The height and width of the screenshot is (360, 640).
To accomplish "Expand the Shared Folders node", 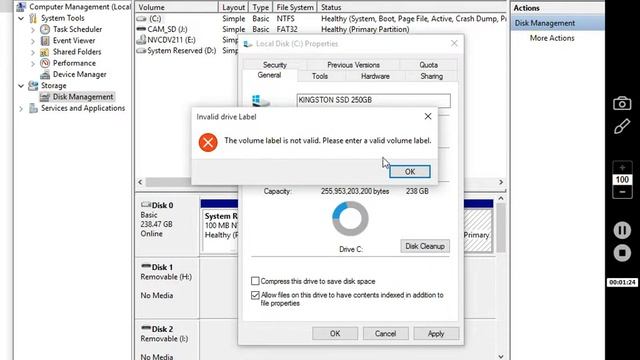I will [x=33, y=52].
